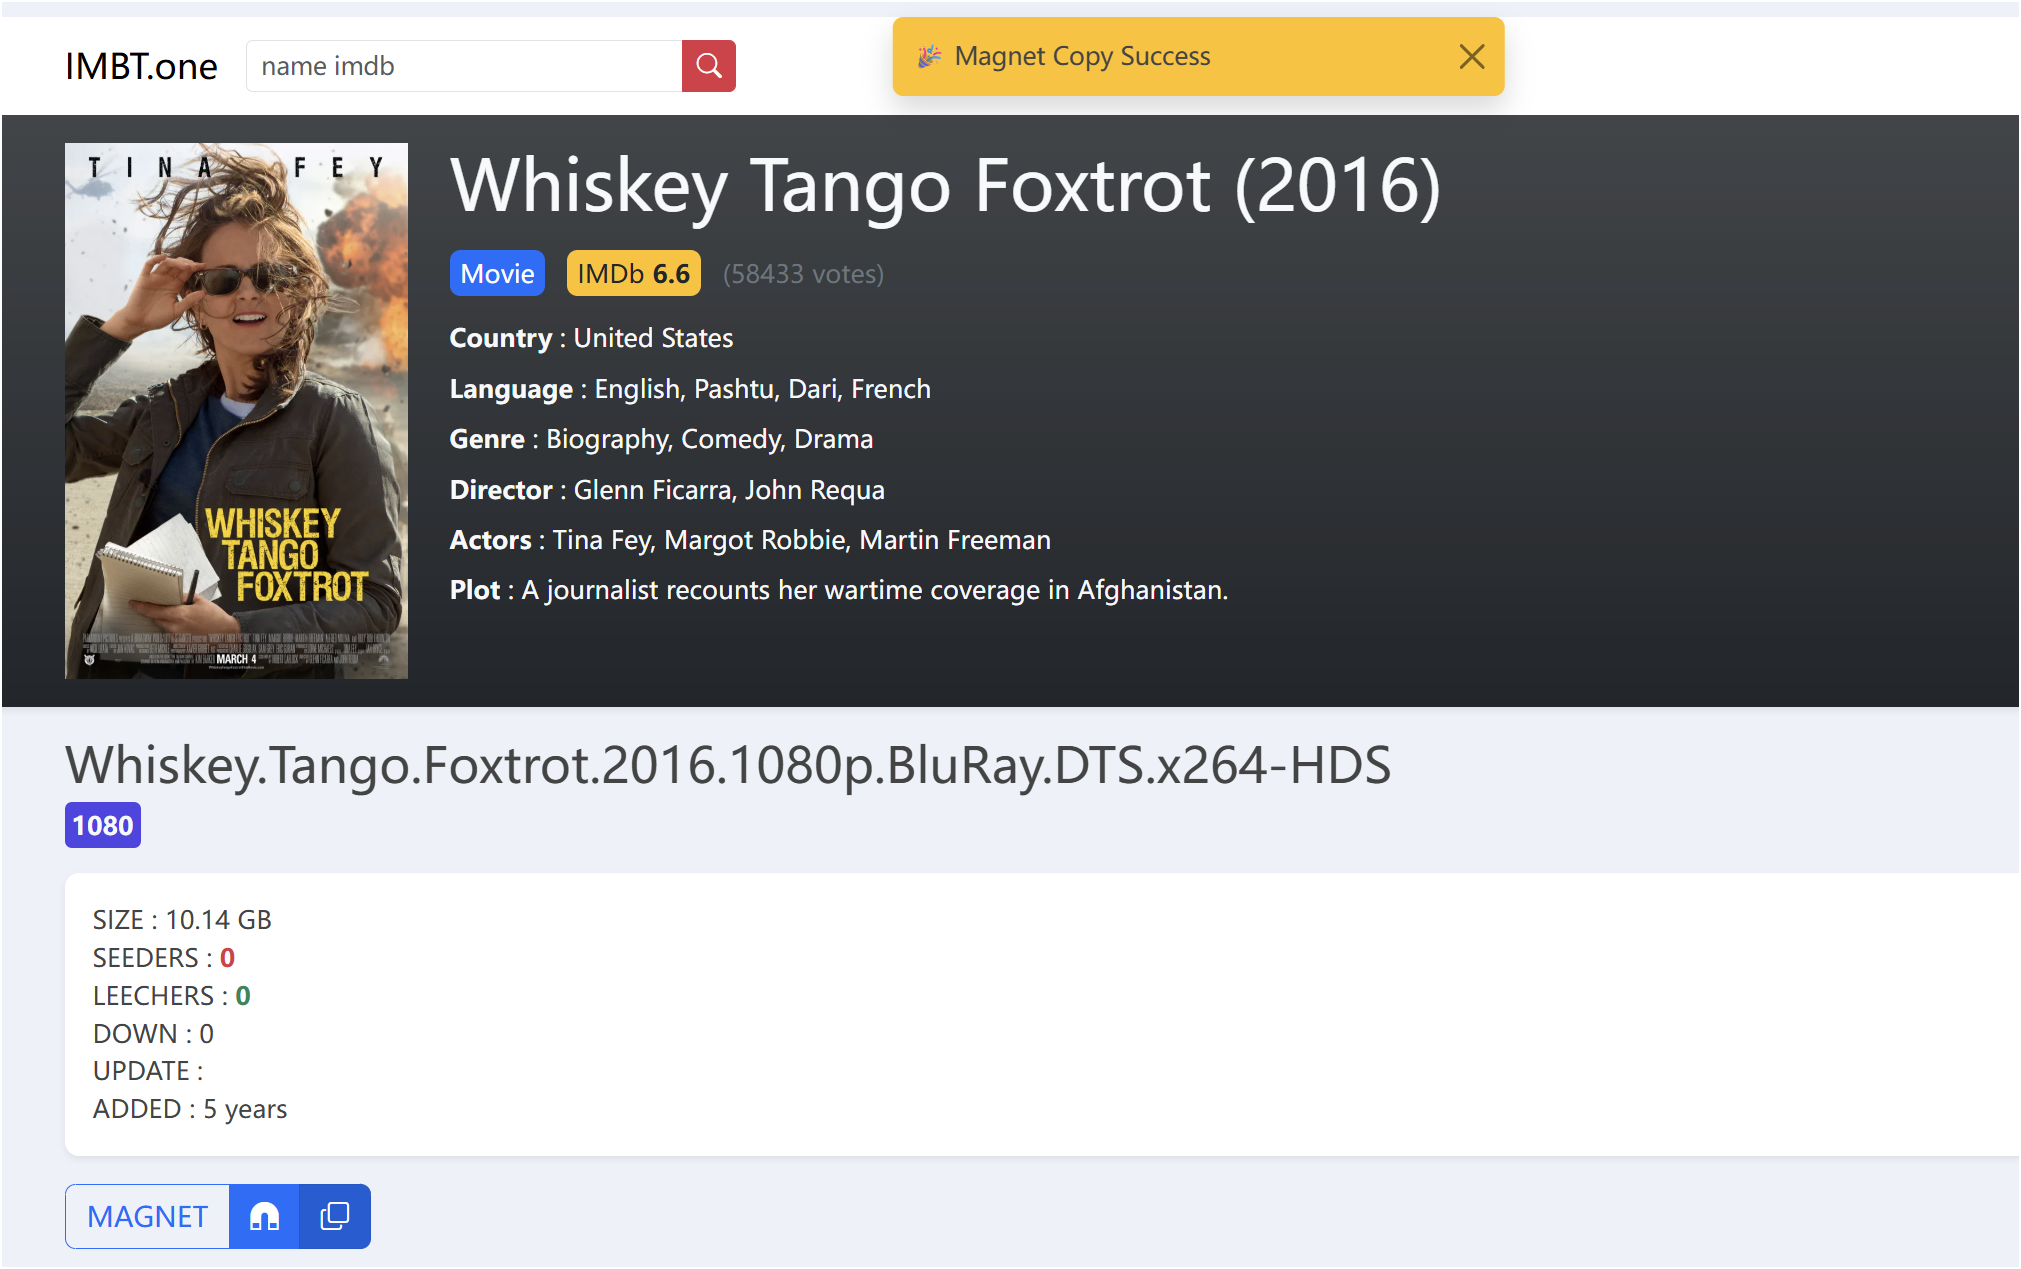Open magnet link via magnet icon
2021x1269 pixels.
coord(264,1216)
